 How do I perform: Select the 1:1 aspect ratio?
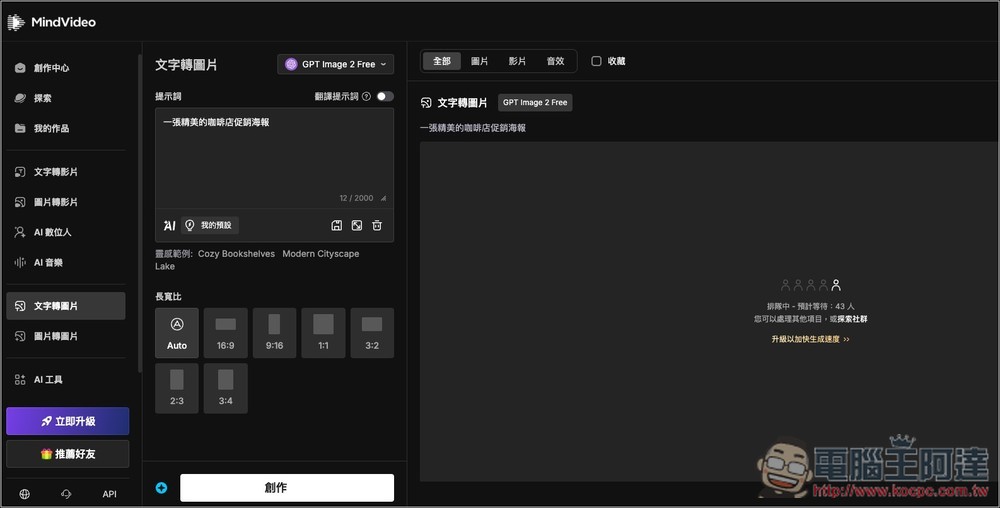click(x=323, y=333)
